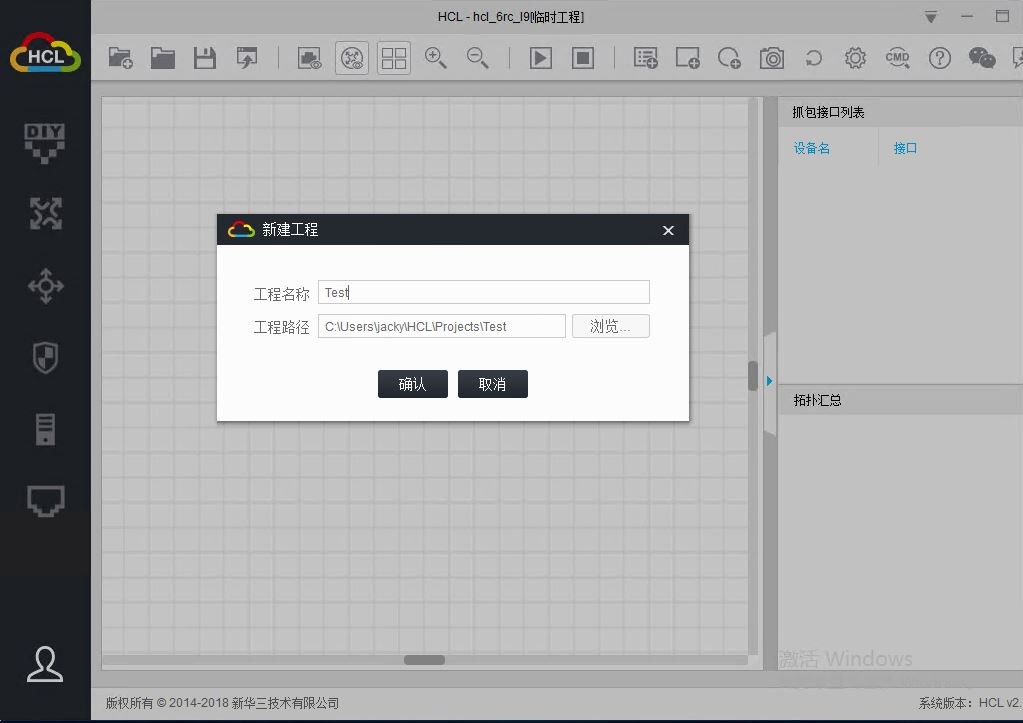
Task: Click the add text note toolbar icon
Action: pos(646,58)
